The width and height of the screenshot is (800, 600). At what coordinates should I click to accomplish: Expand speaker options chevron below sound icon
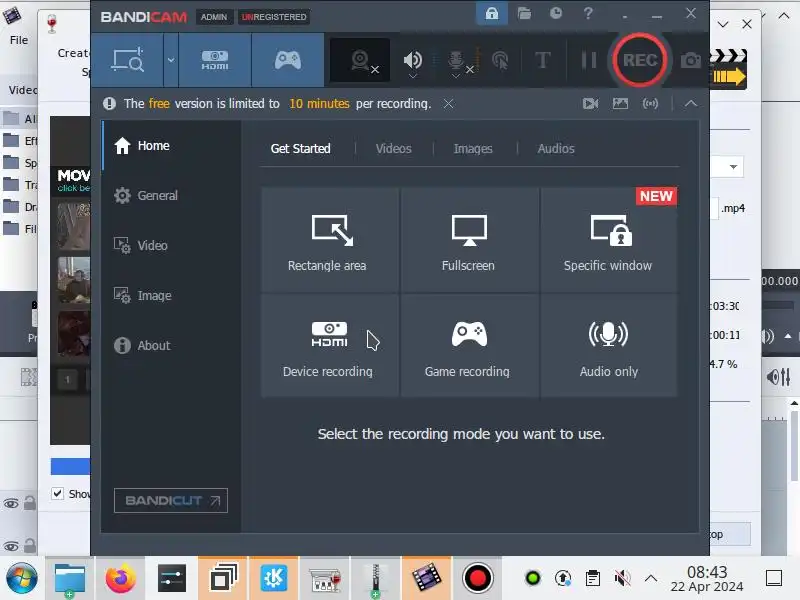(x=413, y=76)
